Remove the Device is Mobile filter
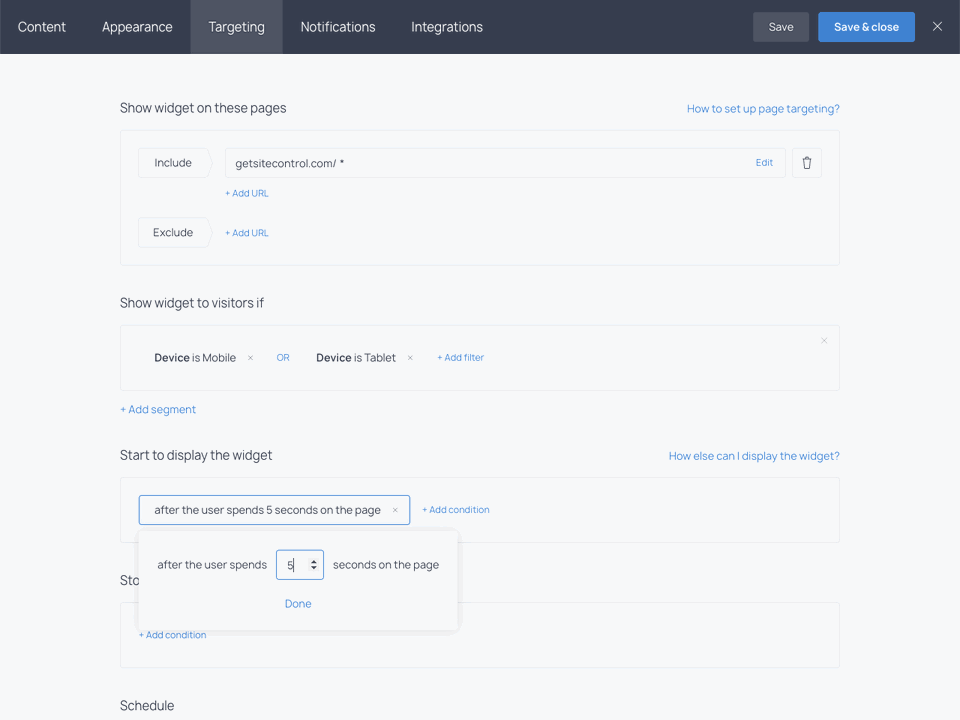 pos(250,358)
